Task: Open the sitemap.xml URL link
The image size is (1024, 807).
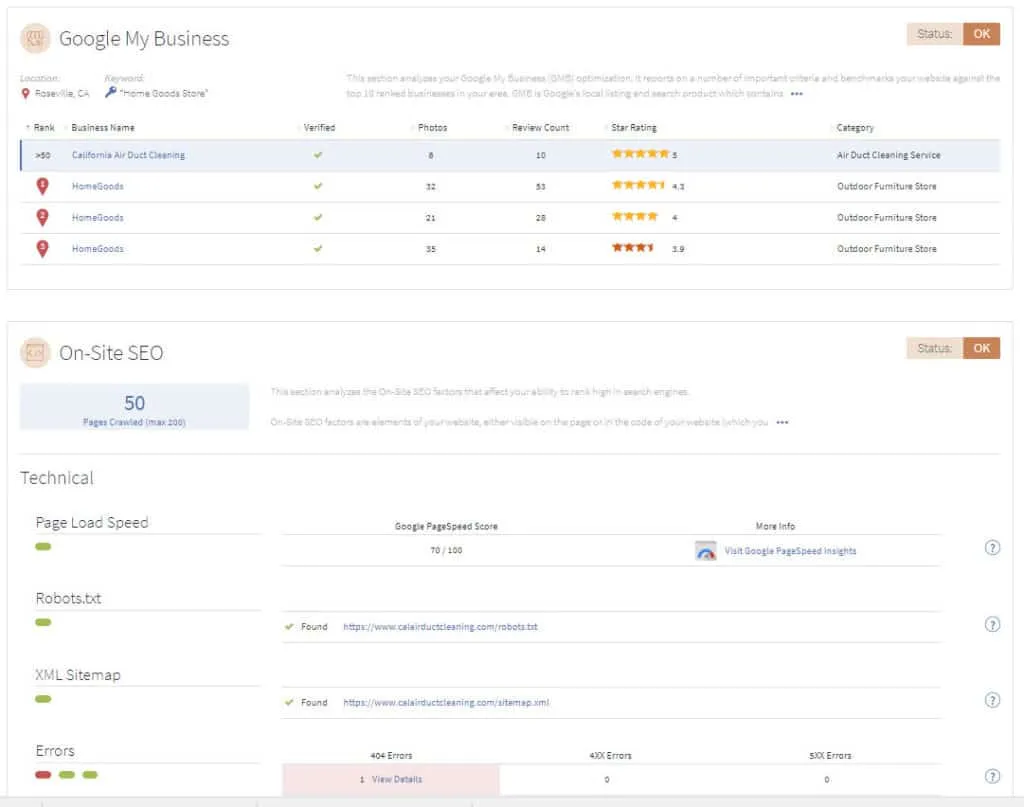Action: (x=446, y=703)
